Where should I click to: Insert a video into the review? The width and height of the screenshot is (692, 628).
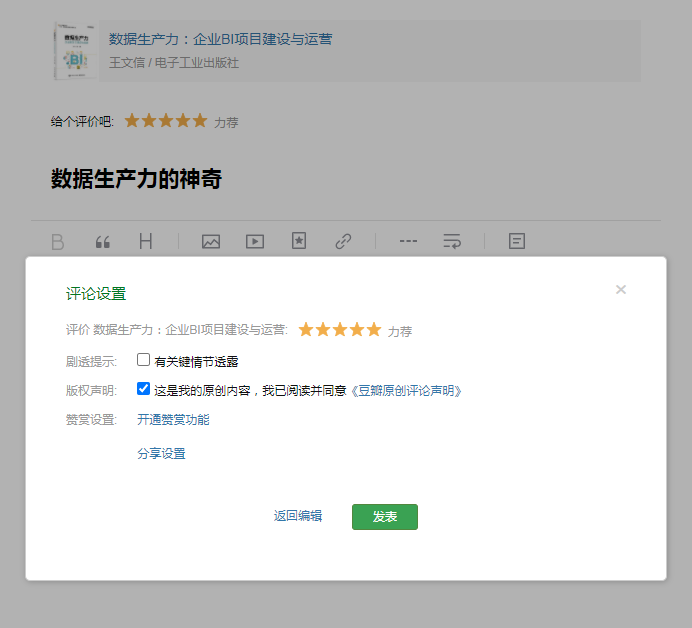click(x=255, y=241)
